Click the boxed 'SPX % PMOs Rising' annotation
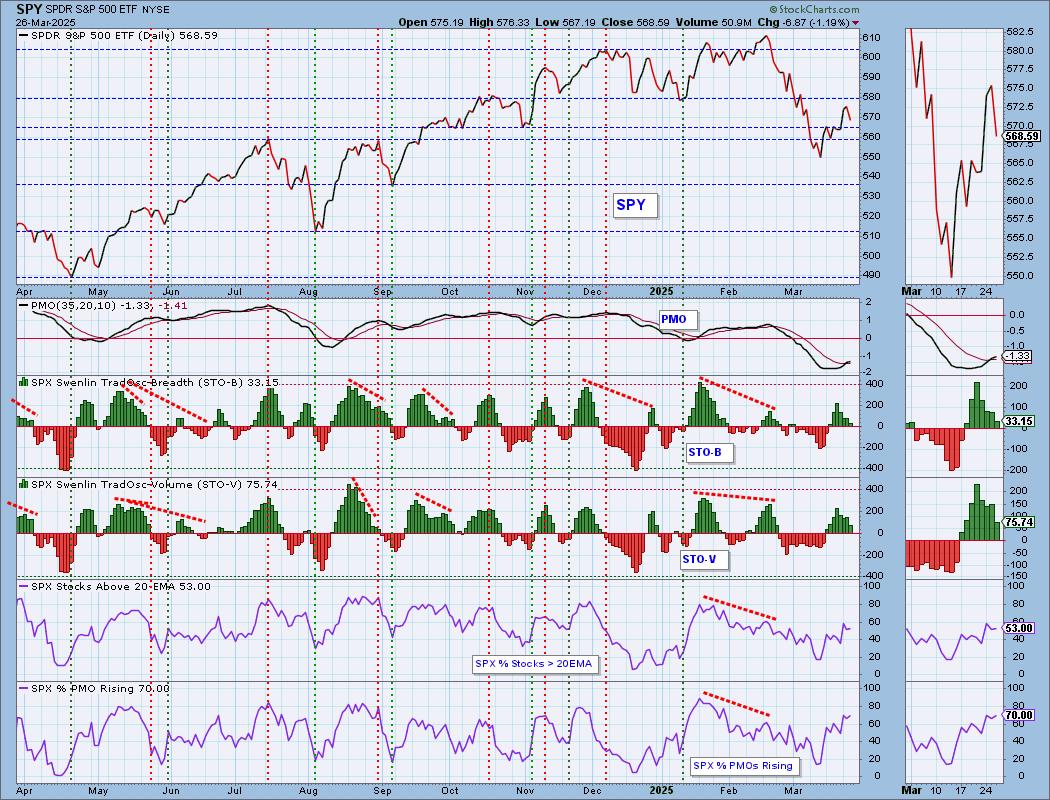 743,766
